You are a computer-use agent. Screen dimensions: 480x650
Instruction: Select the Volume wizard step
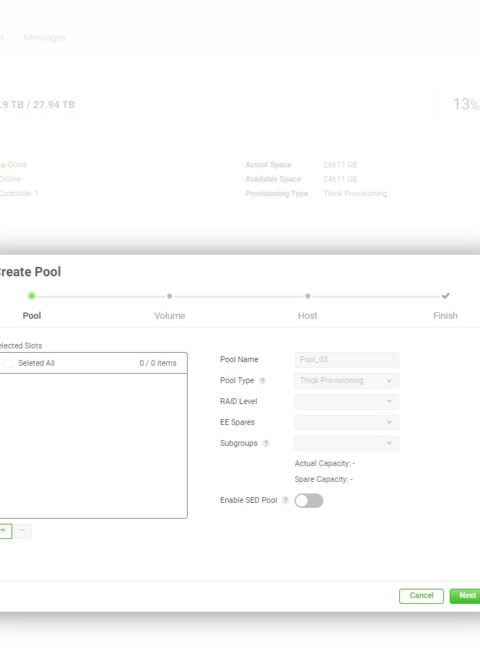pyautogui.click(x=170, y=315)
